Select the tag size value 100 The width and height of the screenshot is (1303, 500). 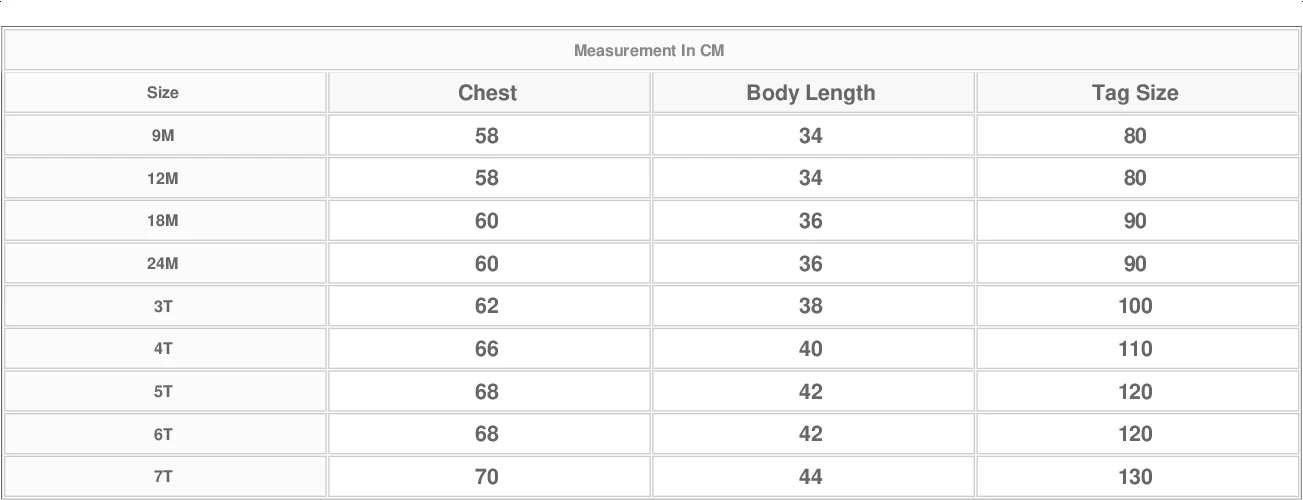point(1135,306)
